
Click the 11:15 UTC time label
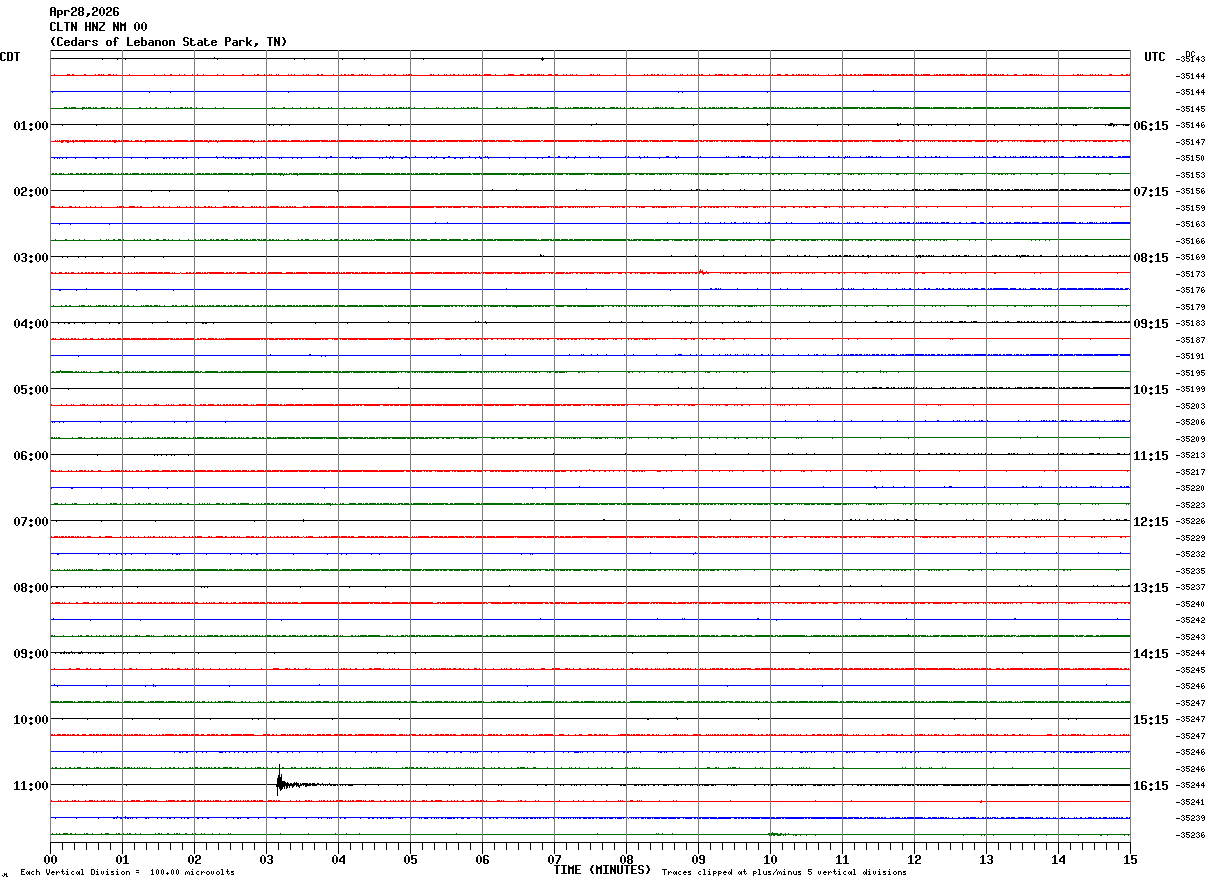tap(1151, 456)
